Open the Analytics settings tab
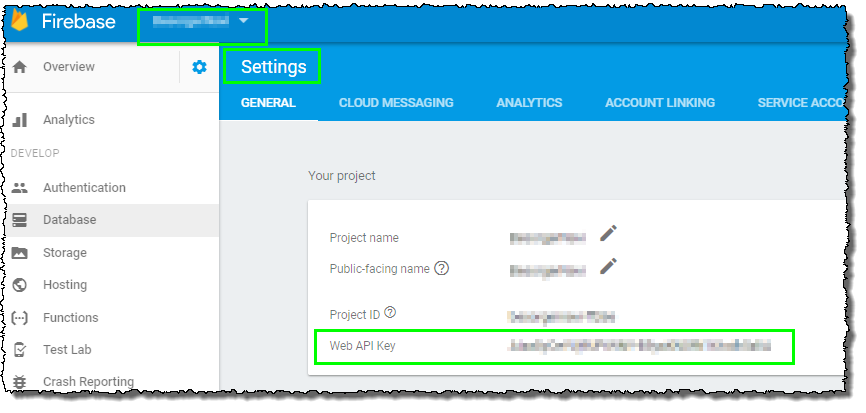Screen dimensions: 866x413 click(x=529, y=102)
